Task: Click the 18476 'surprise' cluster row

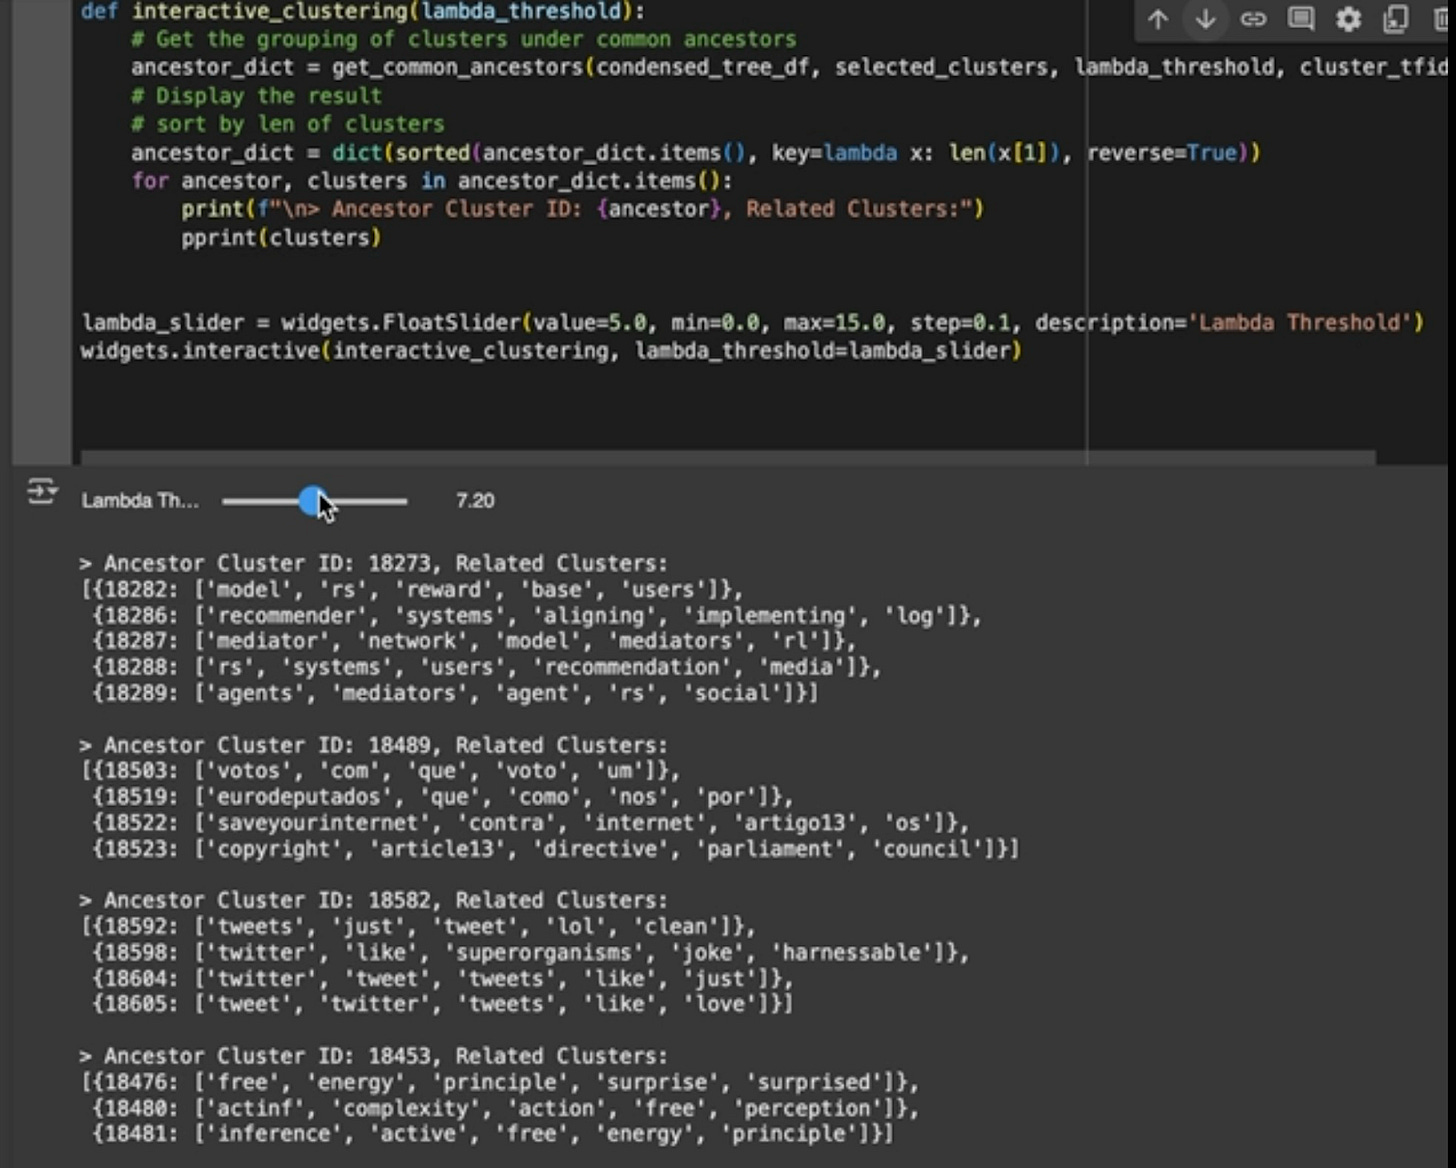Action: (x=500, y=1082)
